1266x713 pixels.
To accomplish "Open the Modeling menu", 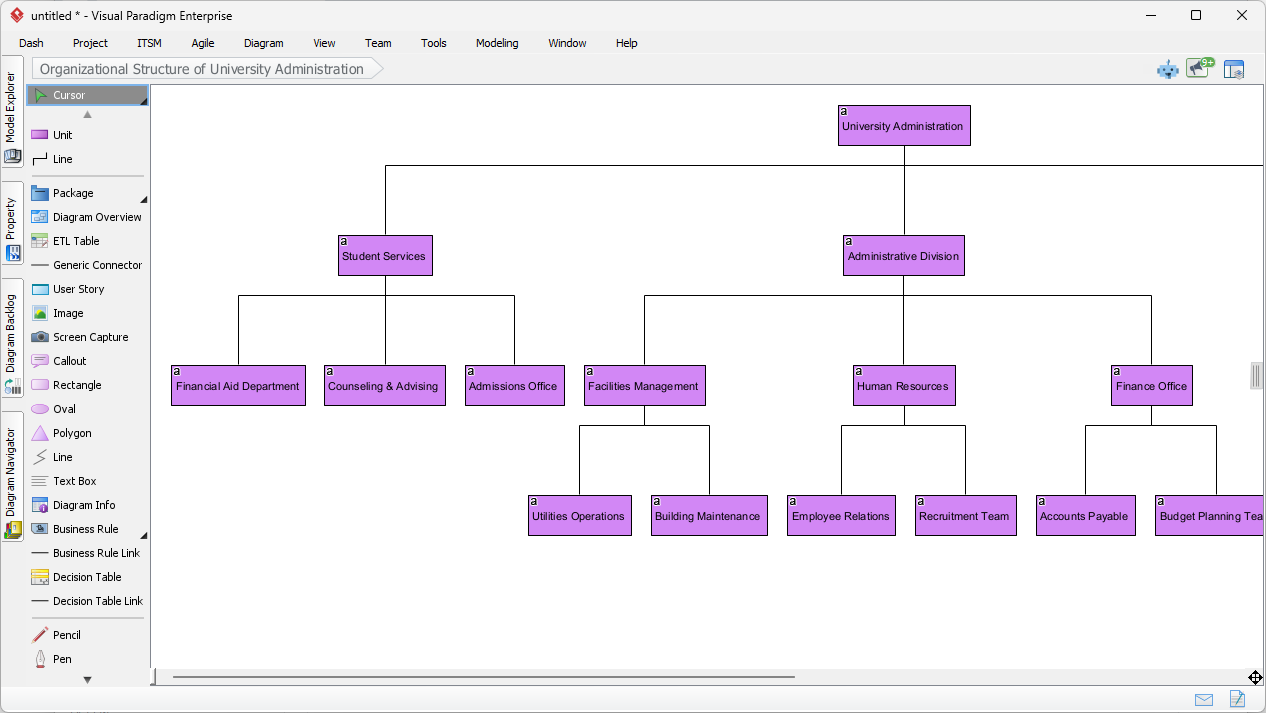I will click(497, 43).
